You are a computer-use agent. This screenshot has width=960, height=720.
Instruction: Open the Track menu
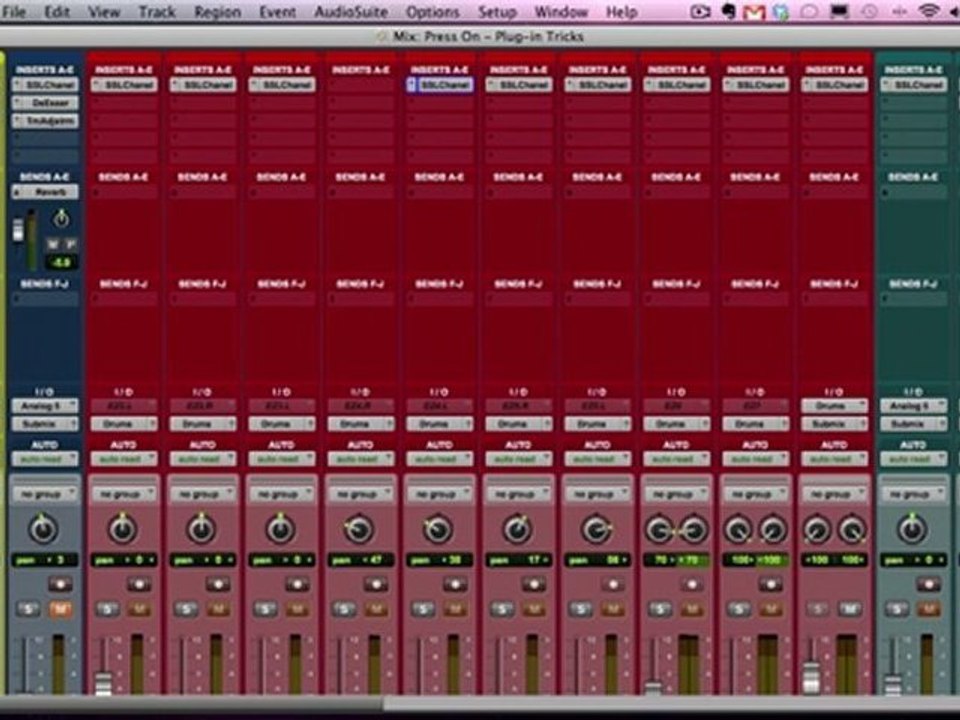(x=157, y=12)
